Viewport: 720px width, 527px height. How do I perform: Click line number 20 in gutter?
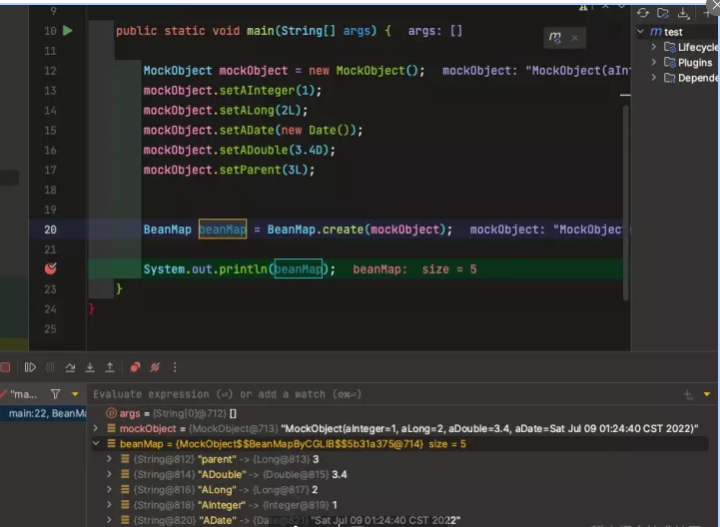pyautogui.click(x=51, y=229)
